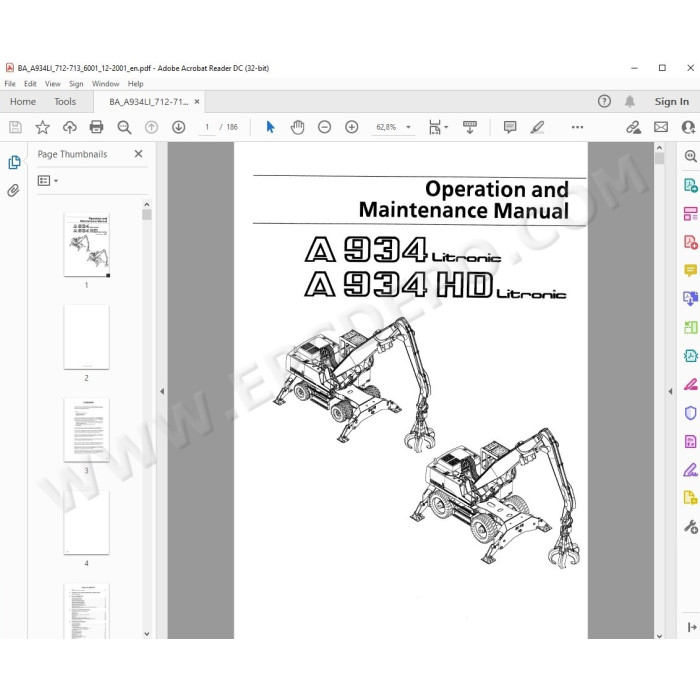This screenshot has width=700, height=700.
Task: Open more tools ellipsis
Action: [x=577, y=127]
